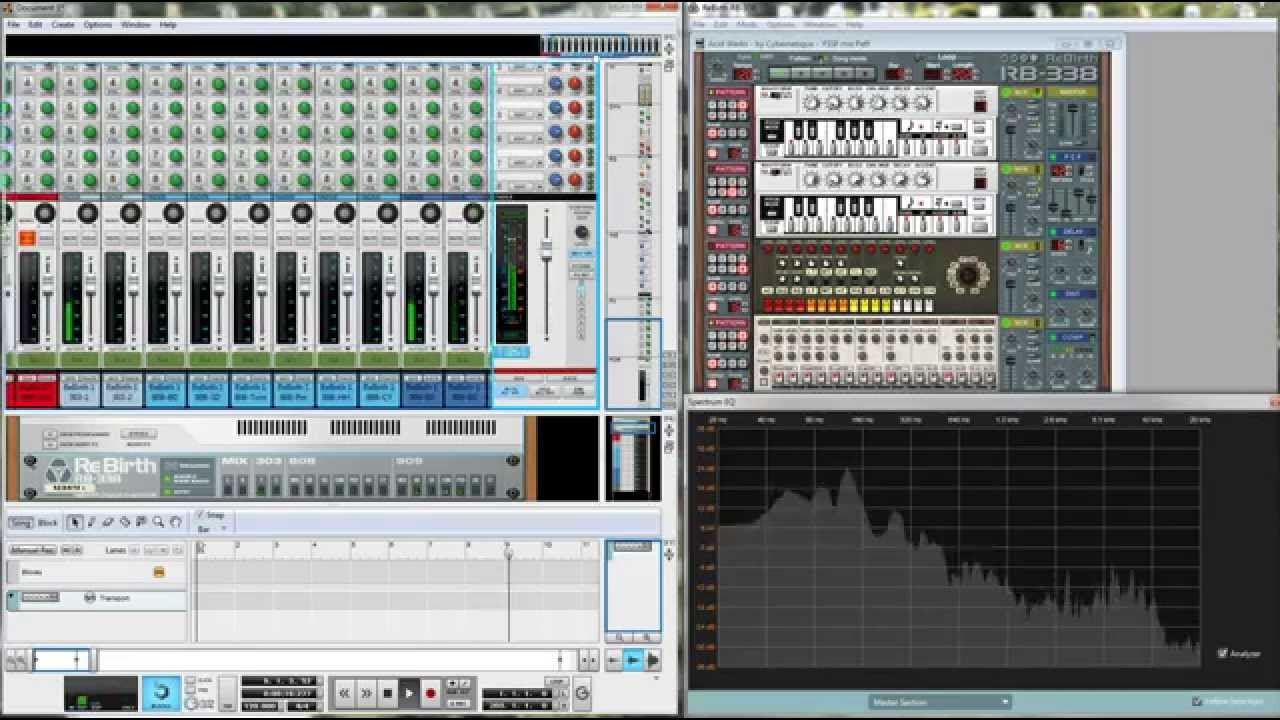Screen dimensions: 1280x720
Task: Toggle the Analyzer checkbox in Spectrum EQ
Action: coord(1222,653)
